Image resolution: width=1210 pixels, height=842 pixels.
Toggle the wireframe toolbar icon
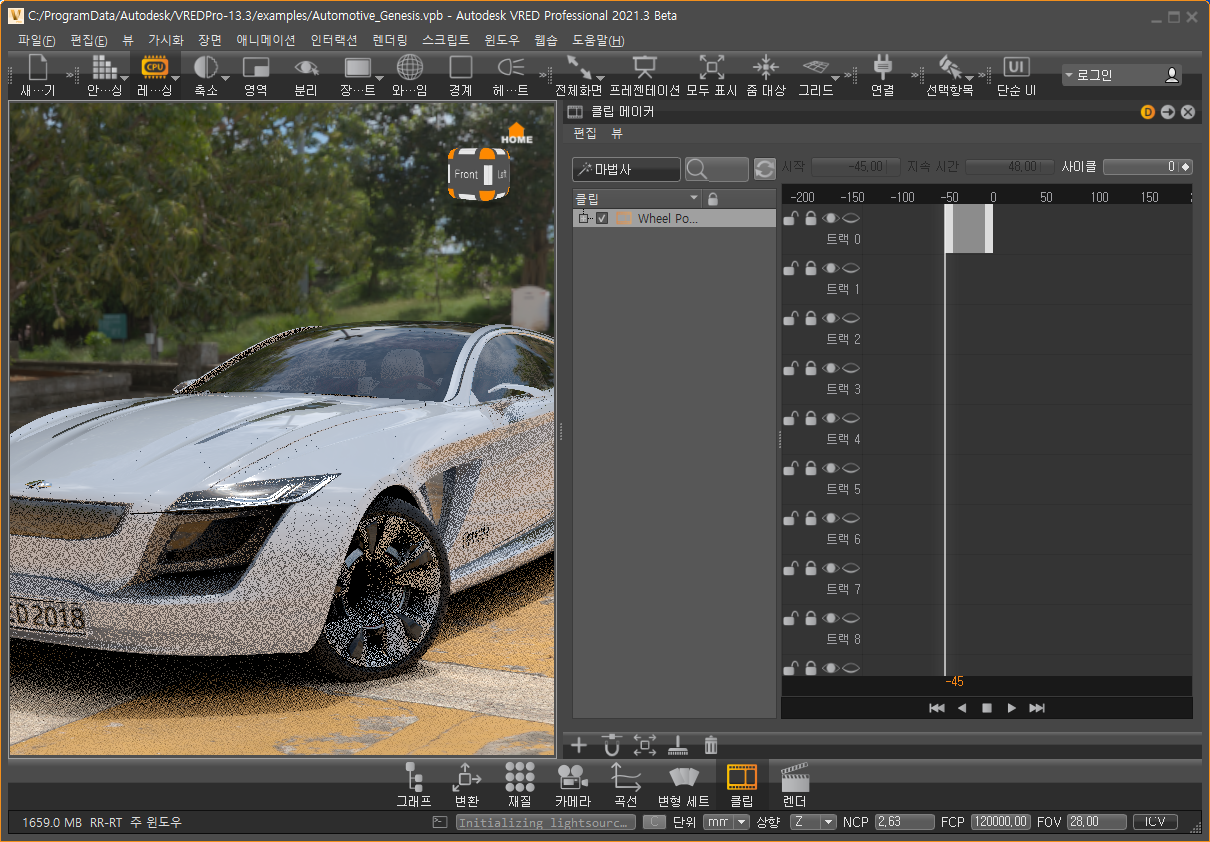(x=409, y=68)
